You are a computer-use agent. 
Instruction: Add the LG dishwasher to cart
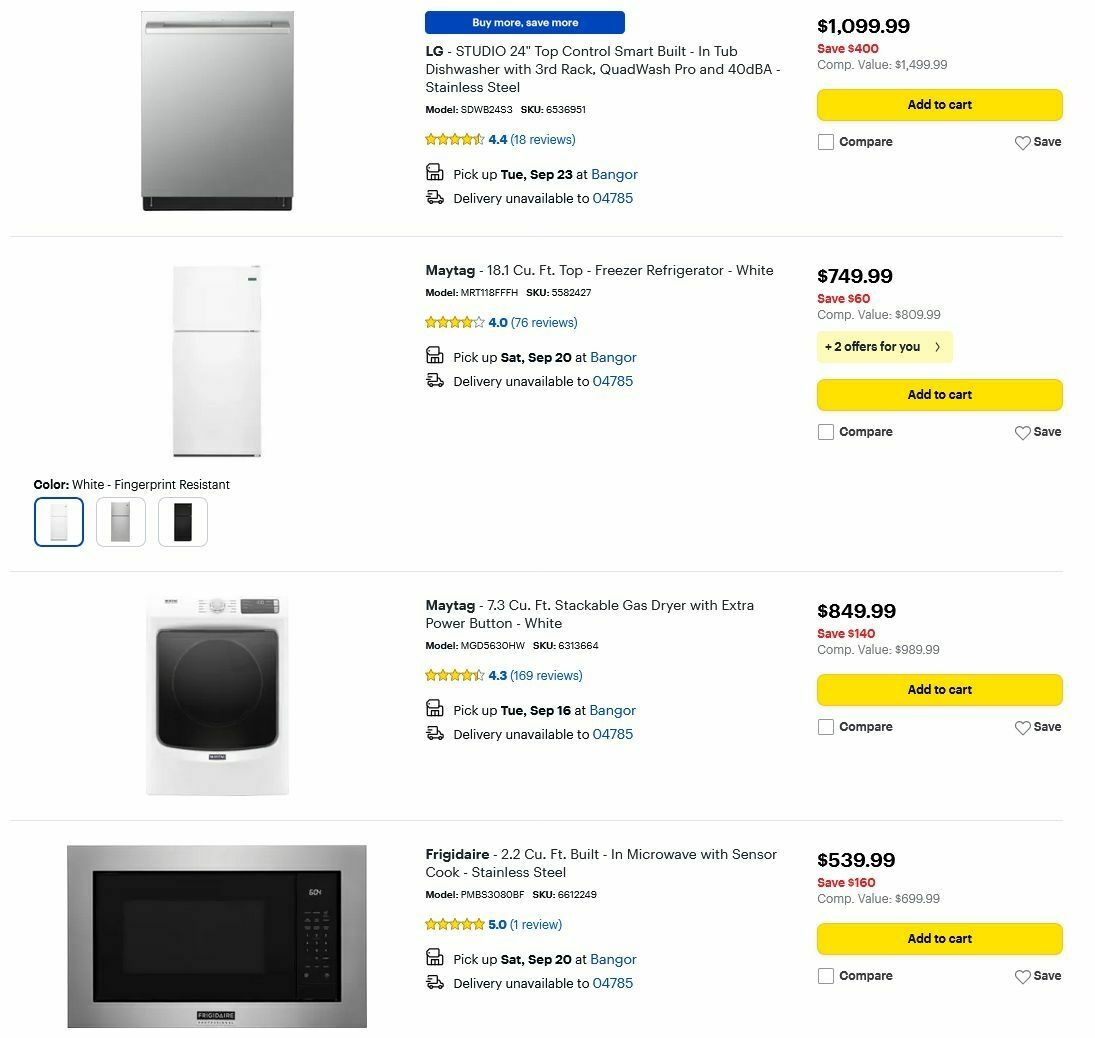939,104
